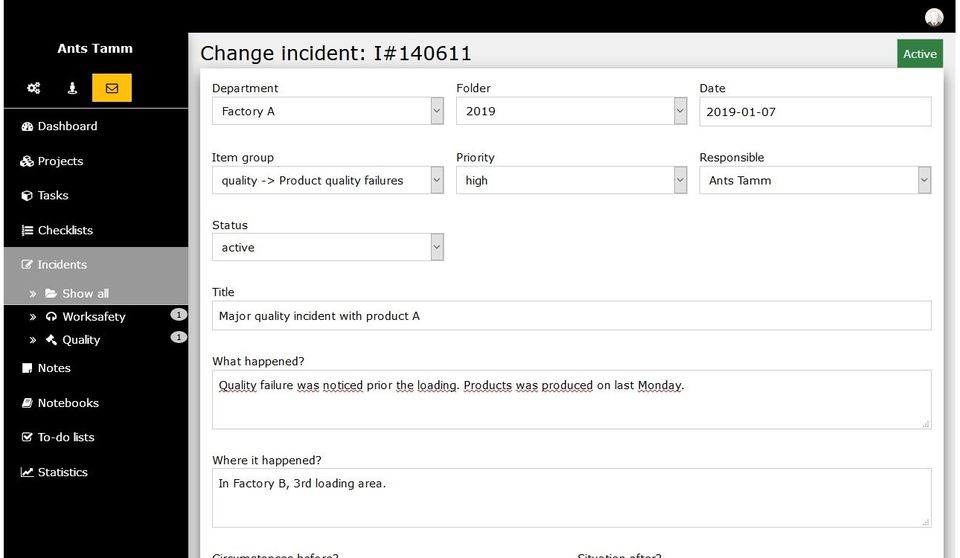The width and height of the screenshot is (960, 558).
Task: Open the Priority dropdown showing high
Action: [x=571, y=180]
